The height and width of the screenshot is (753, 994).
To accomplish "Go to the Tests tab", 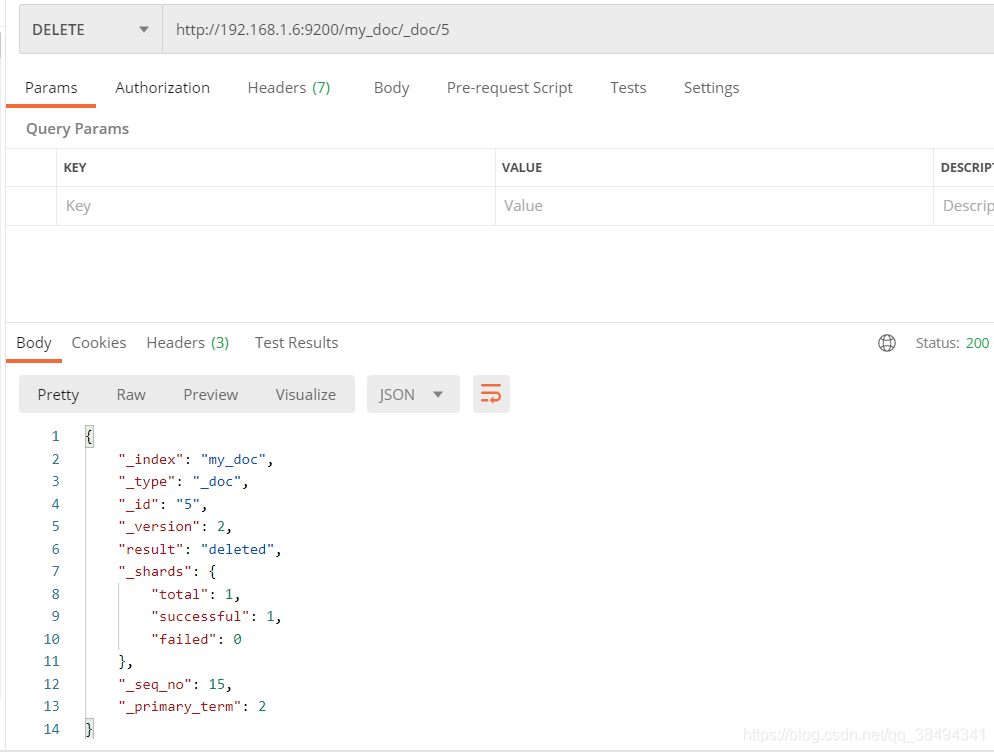I will pyautogui.click(x=628, y=88).
